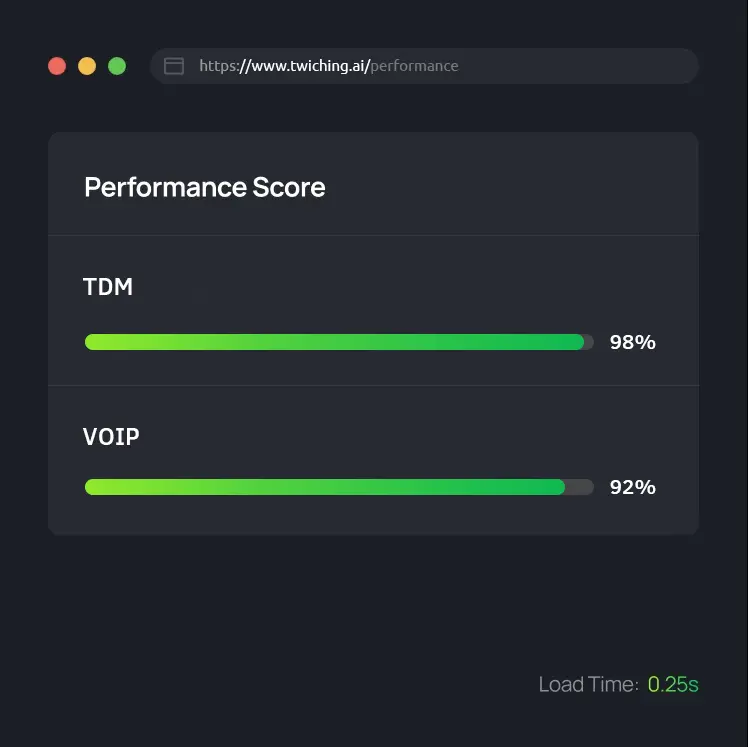Click the yellow minimize window dot

click(87, 66)
